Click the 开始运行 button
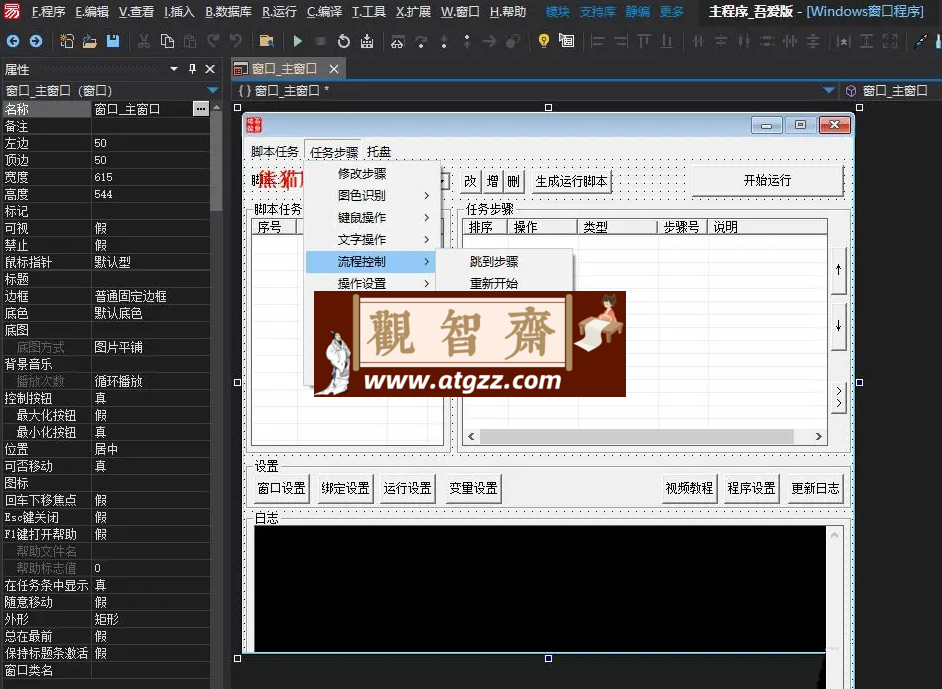 (767, 180)
